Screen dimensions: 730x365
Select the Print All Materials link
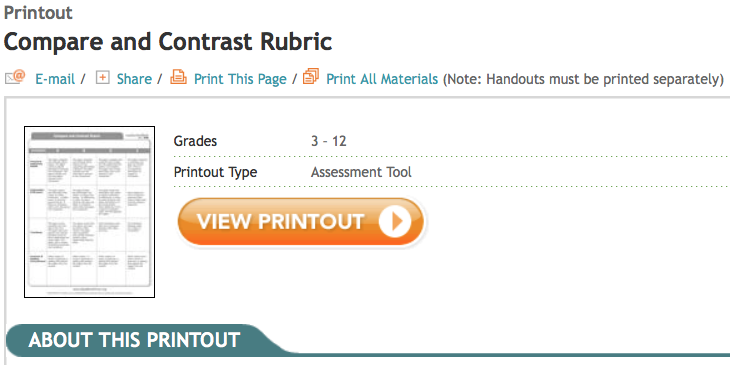[382, 79]
